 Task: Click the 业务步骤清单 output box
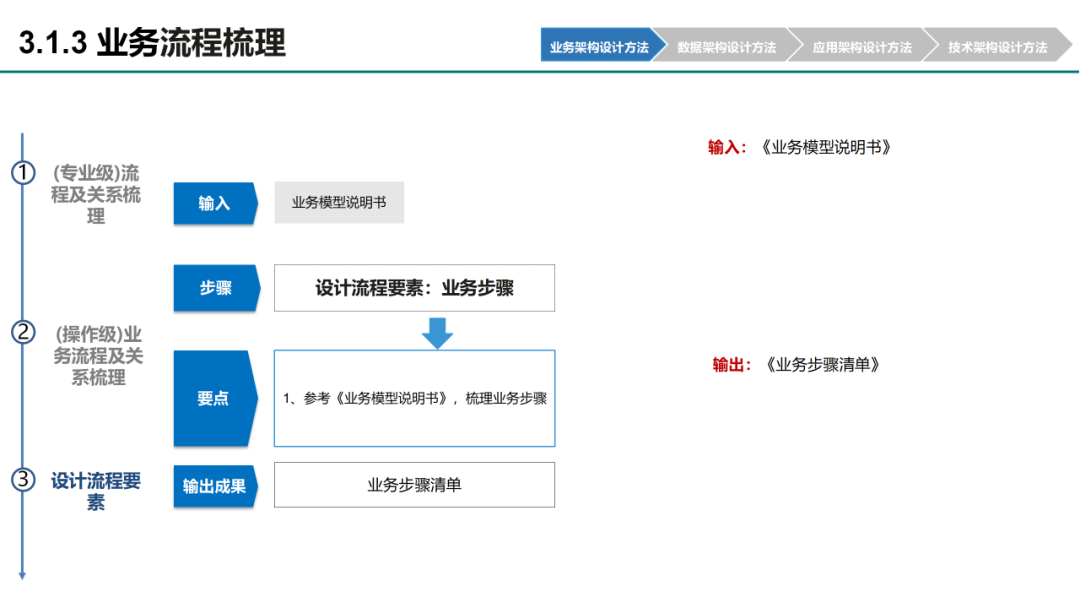(414, 485)
